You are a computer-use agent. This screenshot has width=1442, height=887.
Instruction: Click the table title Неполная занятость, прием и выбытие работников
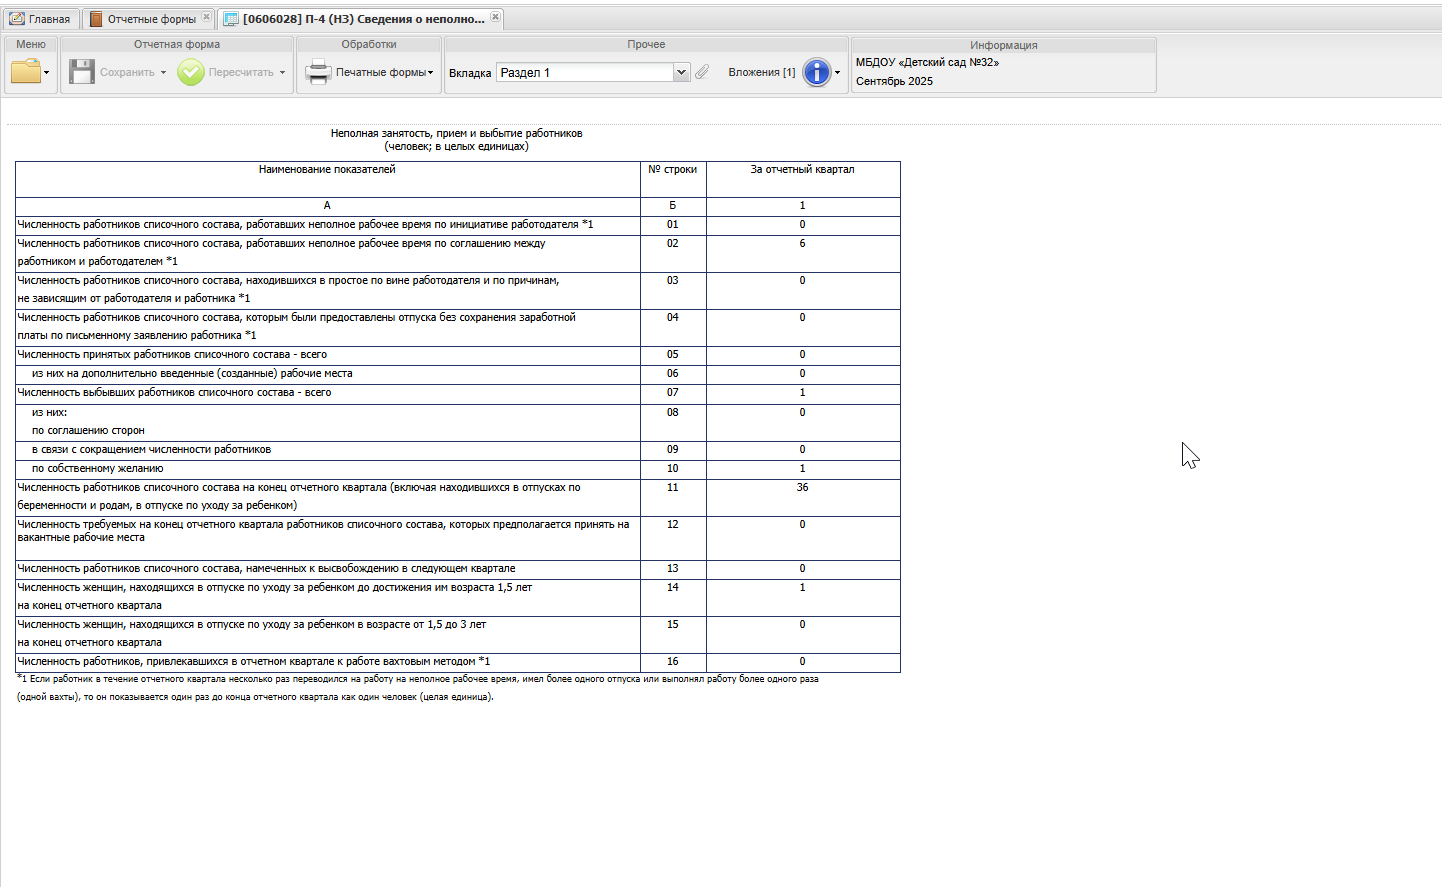[456, 133]
